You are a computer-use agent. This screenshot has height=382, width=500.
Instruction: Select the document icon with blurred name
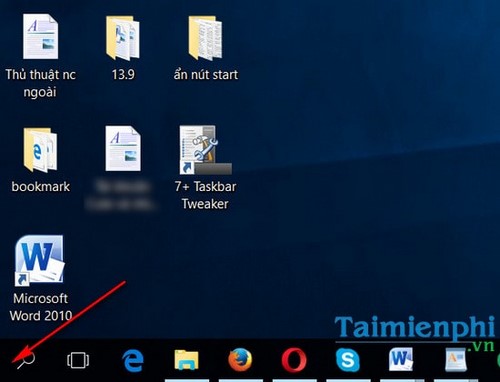[123, 149]
